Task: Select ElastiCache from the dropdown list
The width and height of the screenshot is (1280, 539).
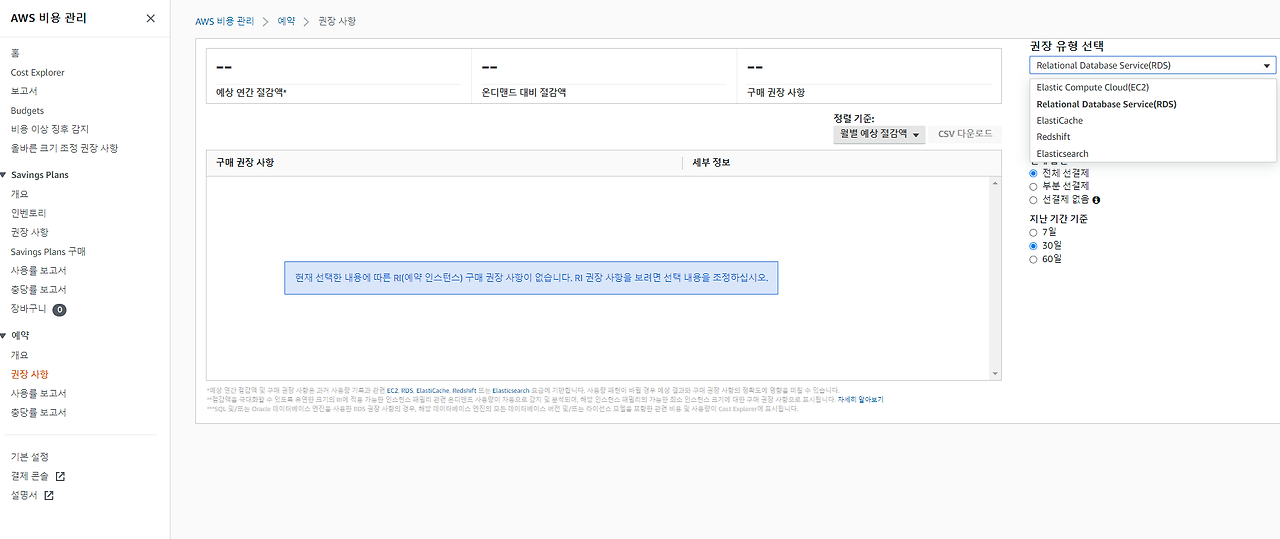Action: pyautogui.click(x=1153, y=121)
